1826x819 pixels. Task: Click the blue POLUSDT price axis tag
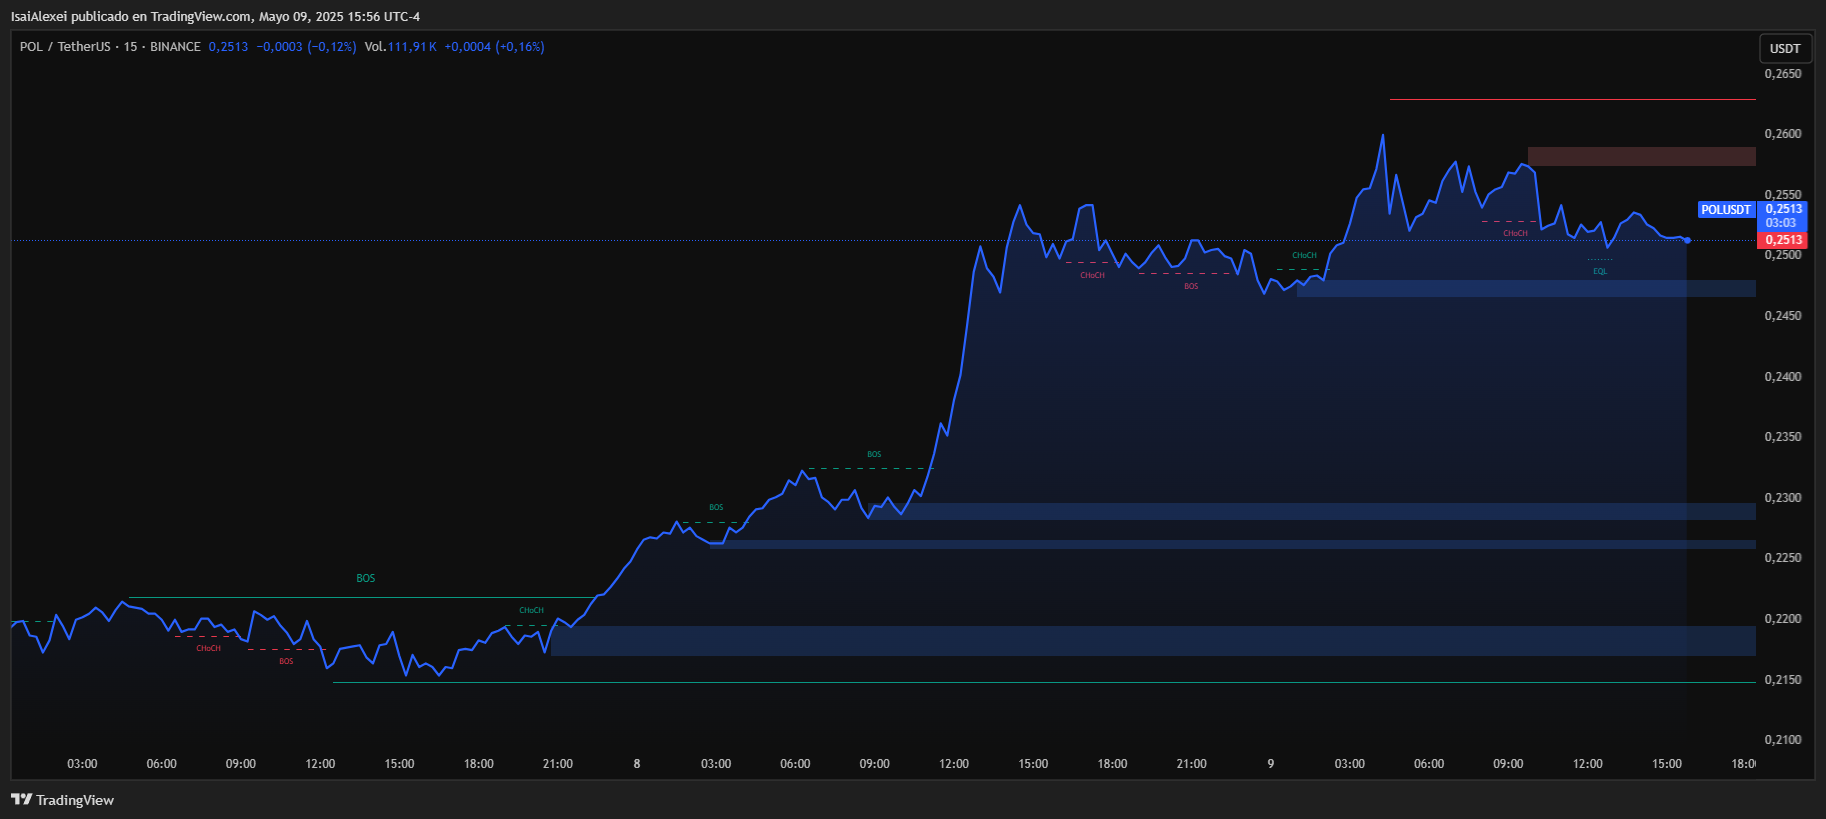(1726, 210)
